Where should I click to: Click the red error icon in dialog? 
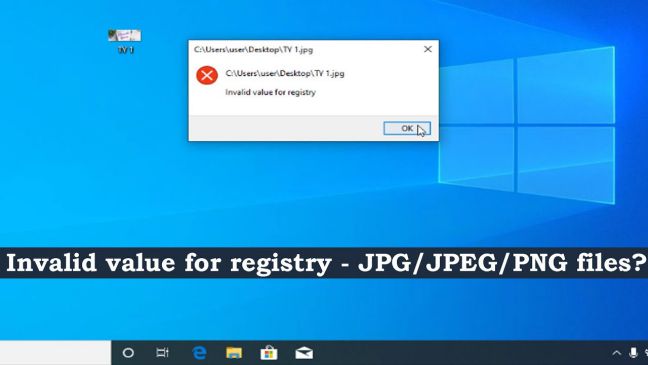(207, 75)
